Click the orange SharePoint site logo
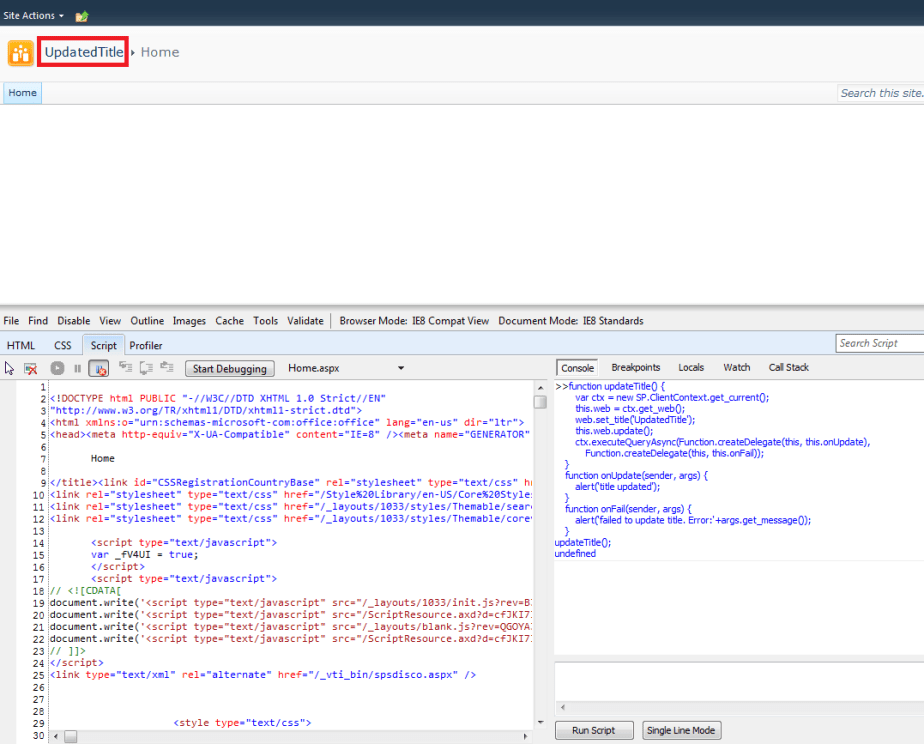The width and height of the screenshot is (924, 744). 20,53
